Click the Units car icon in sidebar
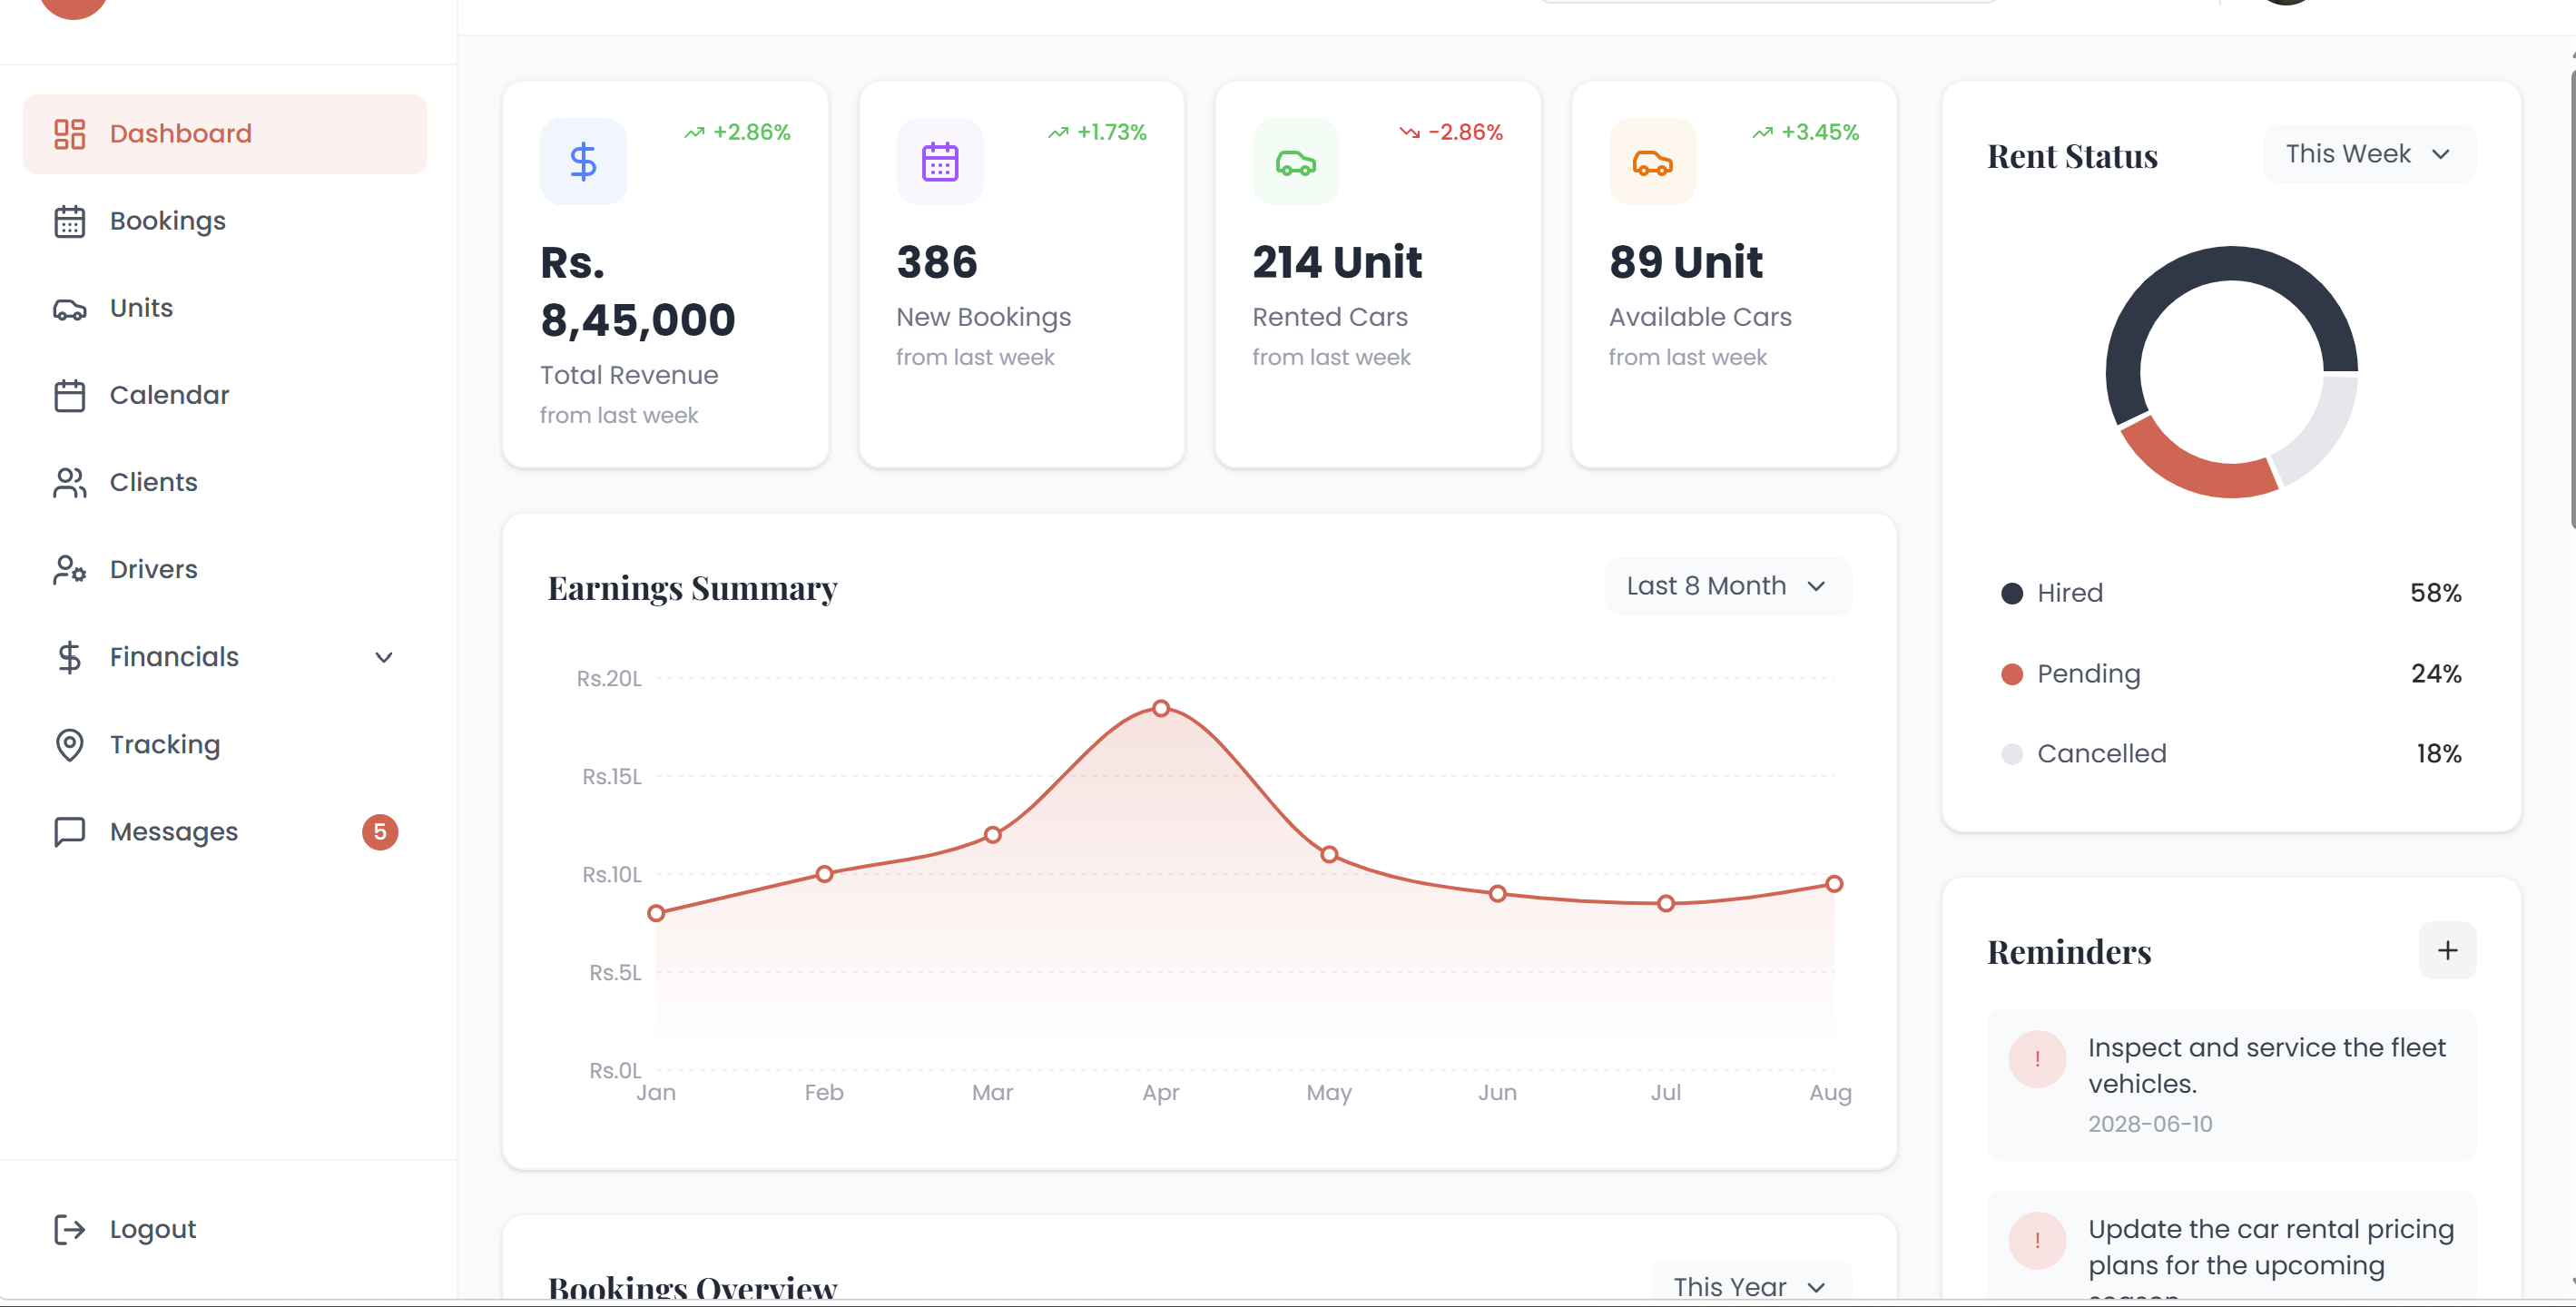2576x1307 pixels. click(69, 309)
